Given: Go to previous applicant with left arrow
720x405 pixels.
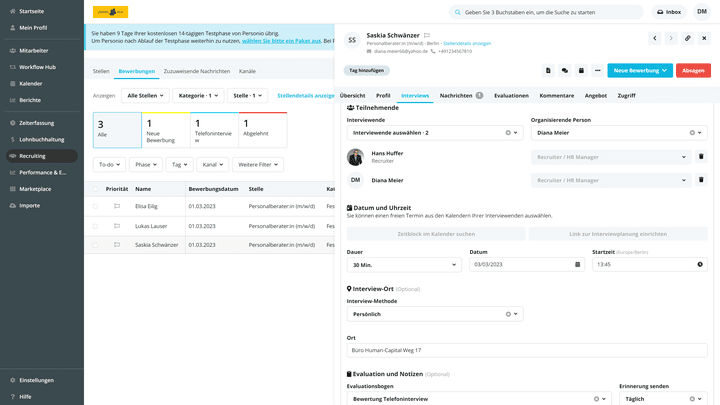Looking at the screenshot, I should pos(654,38).
